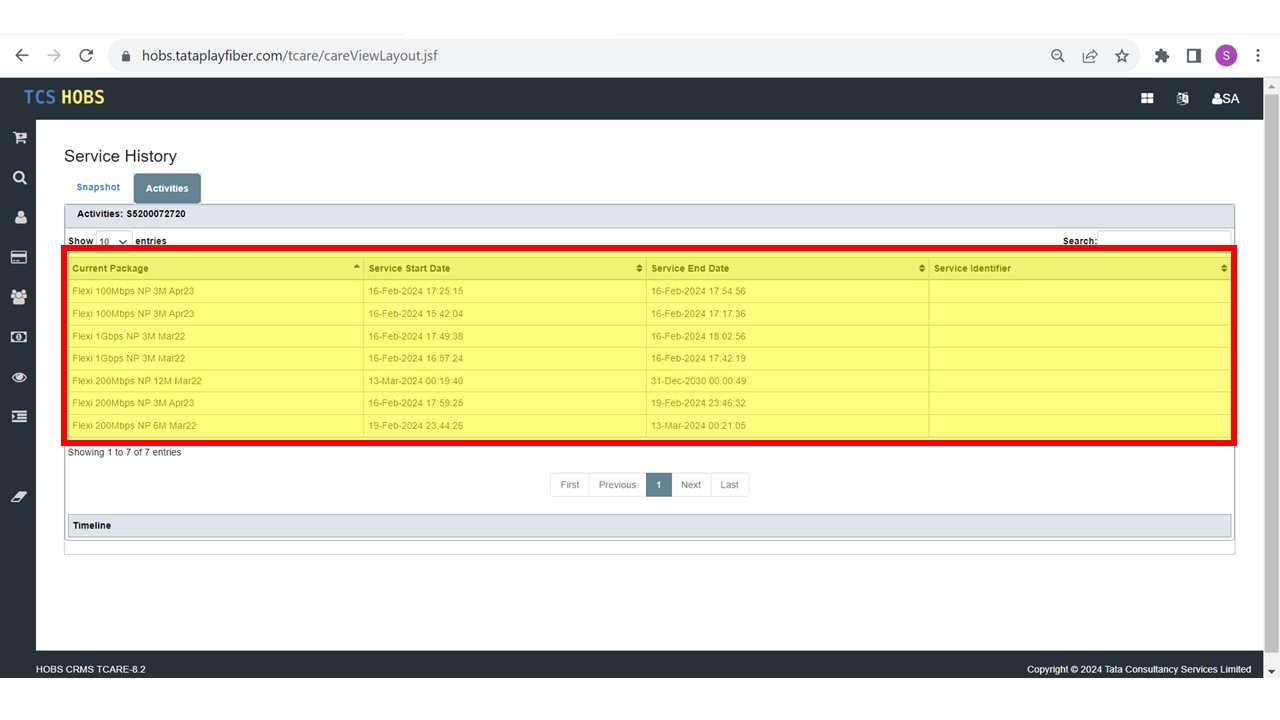Open the purple S profile avatar

click(1226, 56)
